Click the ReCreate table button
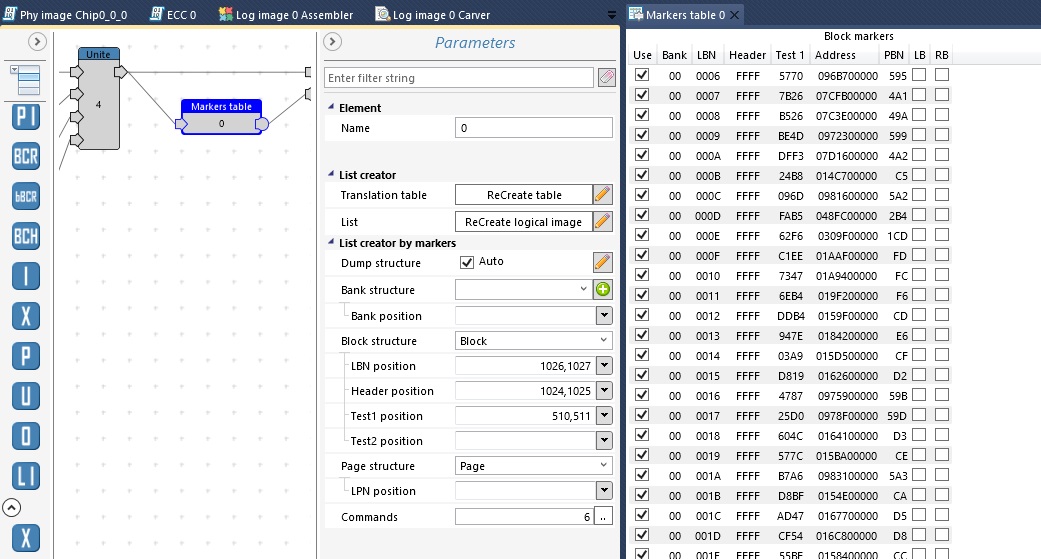 (524, 195)
